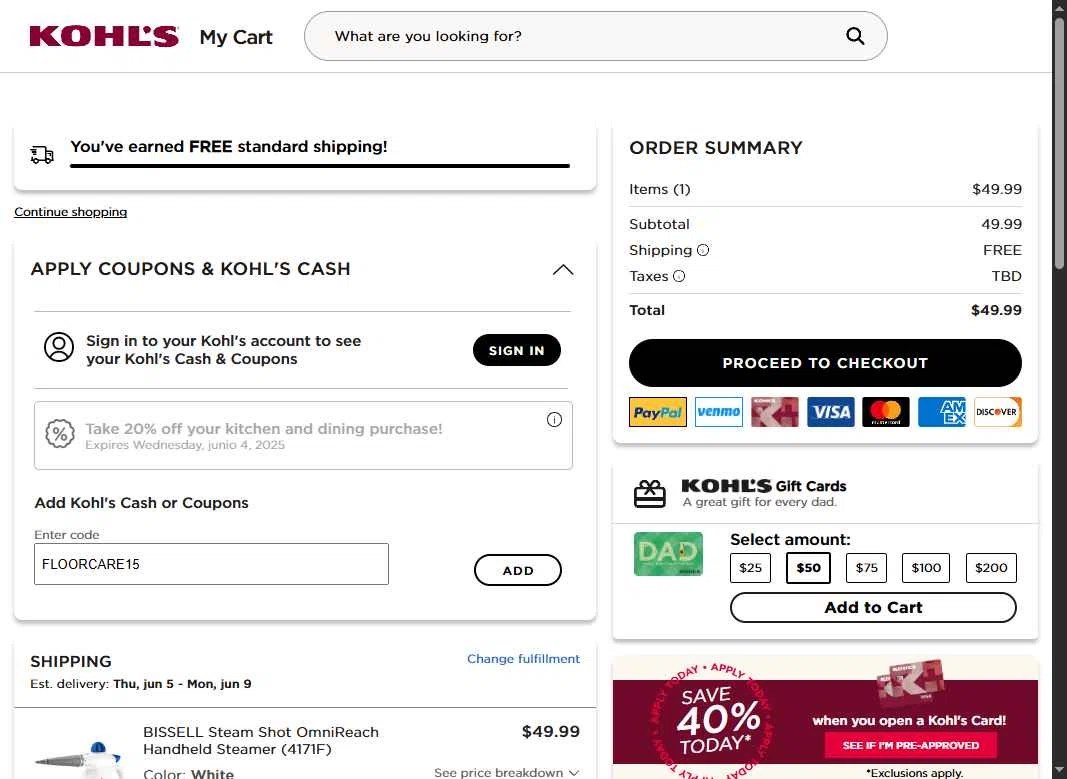Click the PayPal payment icon

coord(657,412)
